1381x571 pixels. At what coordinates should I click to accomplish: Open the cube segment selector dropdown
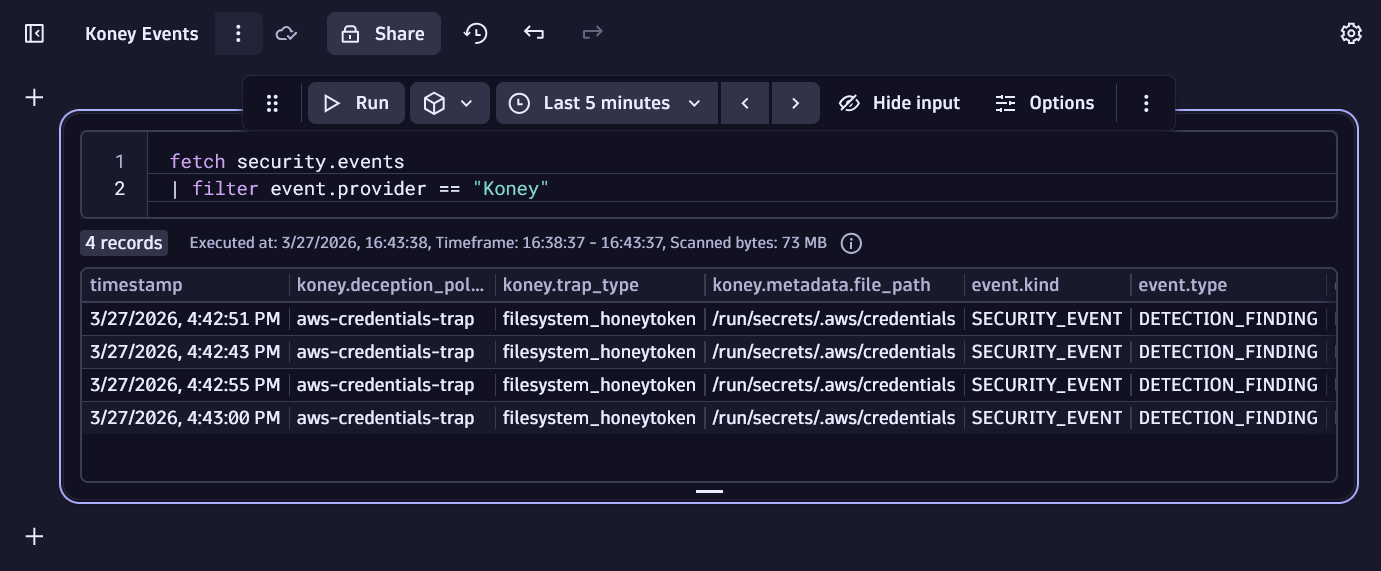pos(449,103)
